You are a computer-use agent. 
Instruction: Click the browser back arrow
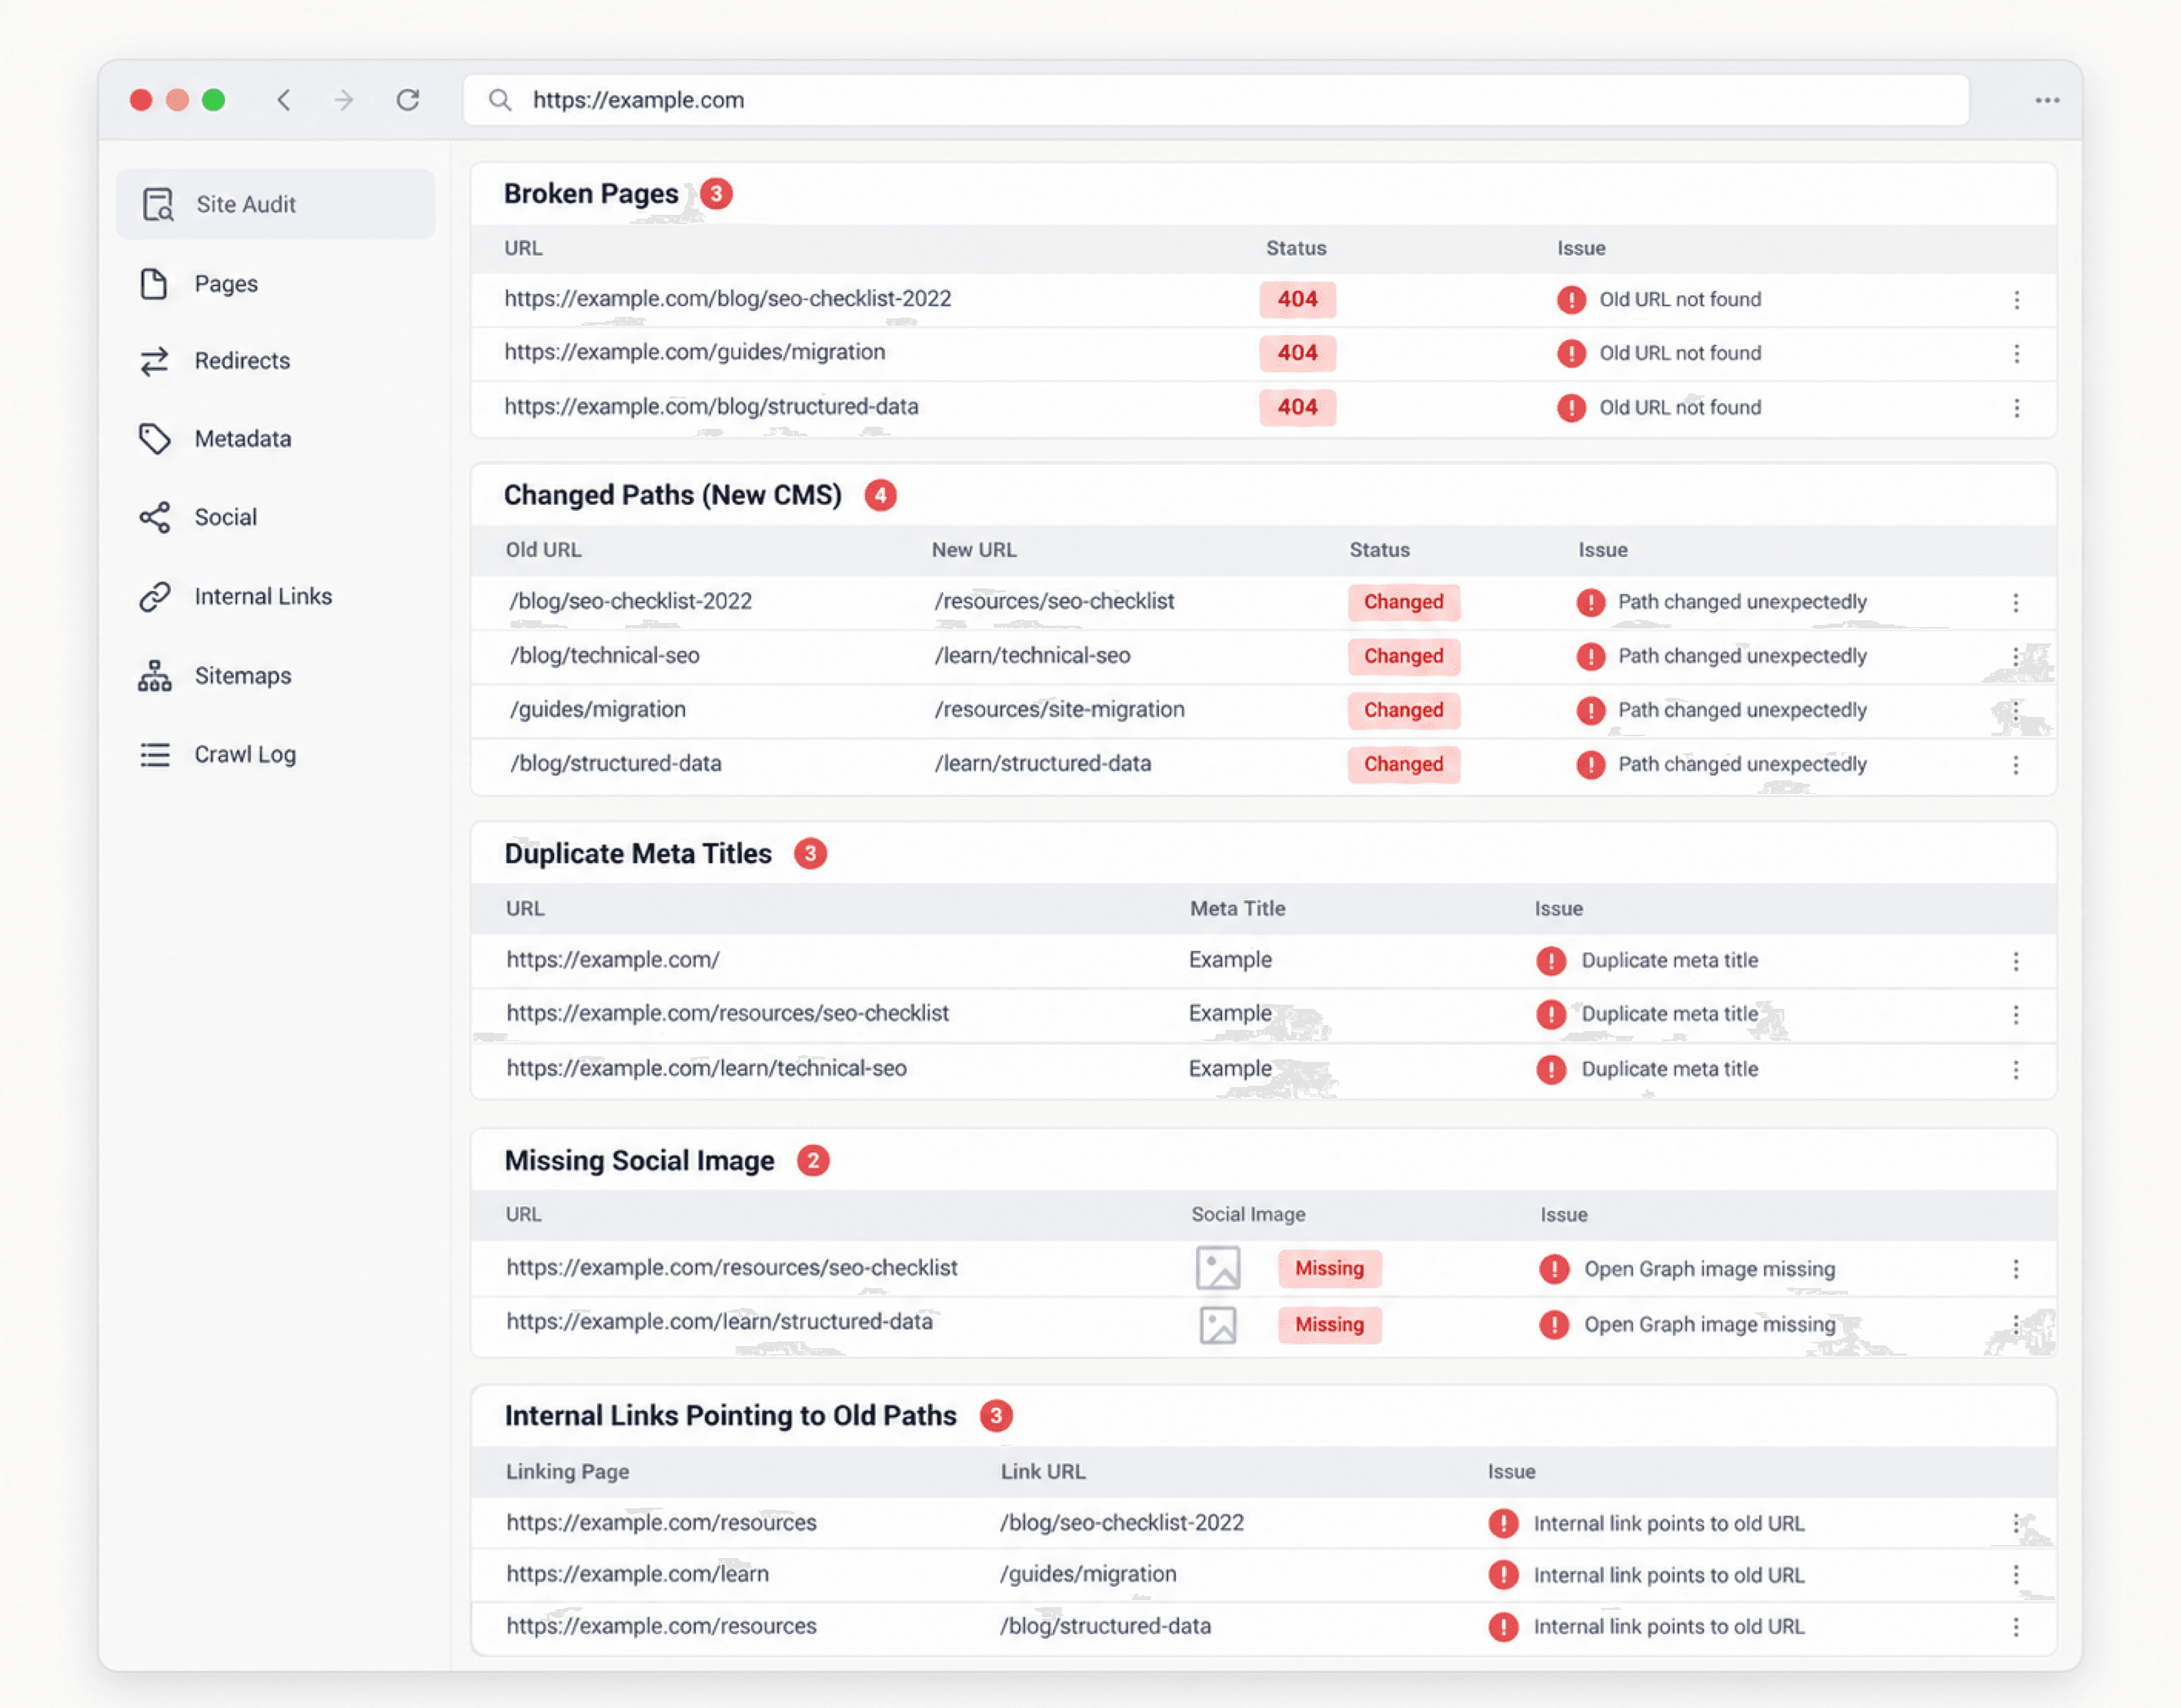coord(284,100)
